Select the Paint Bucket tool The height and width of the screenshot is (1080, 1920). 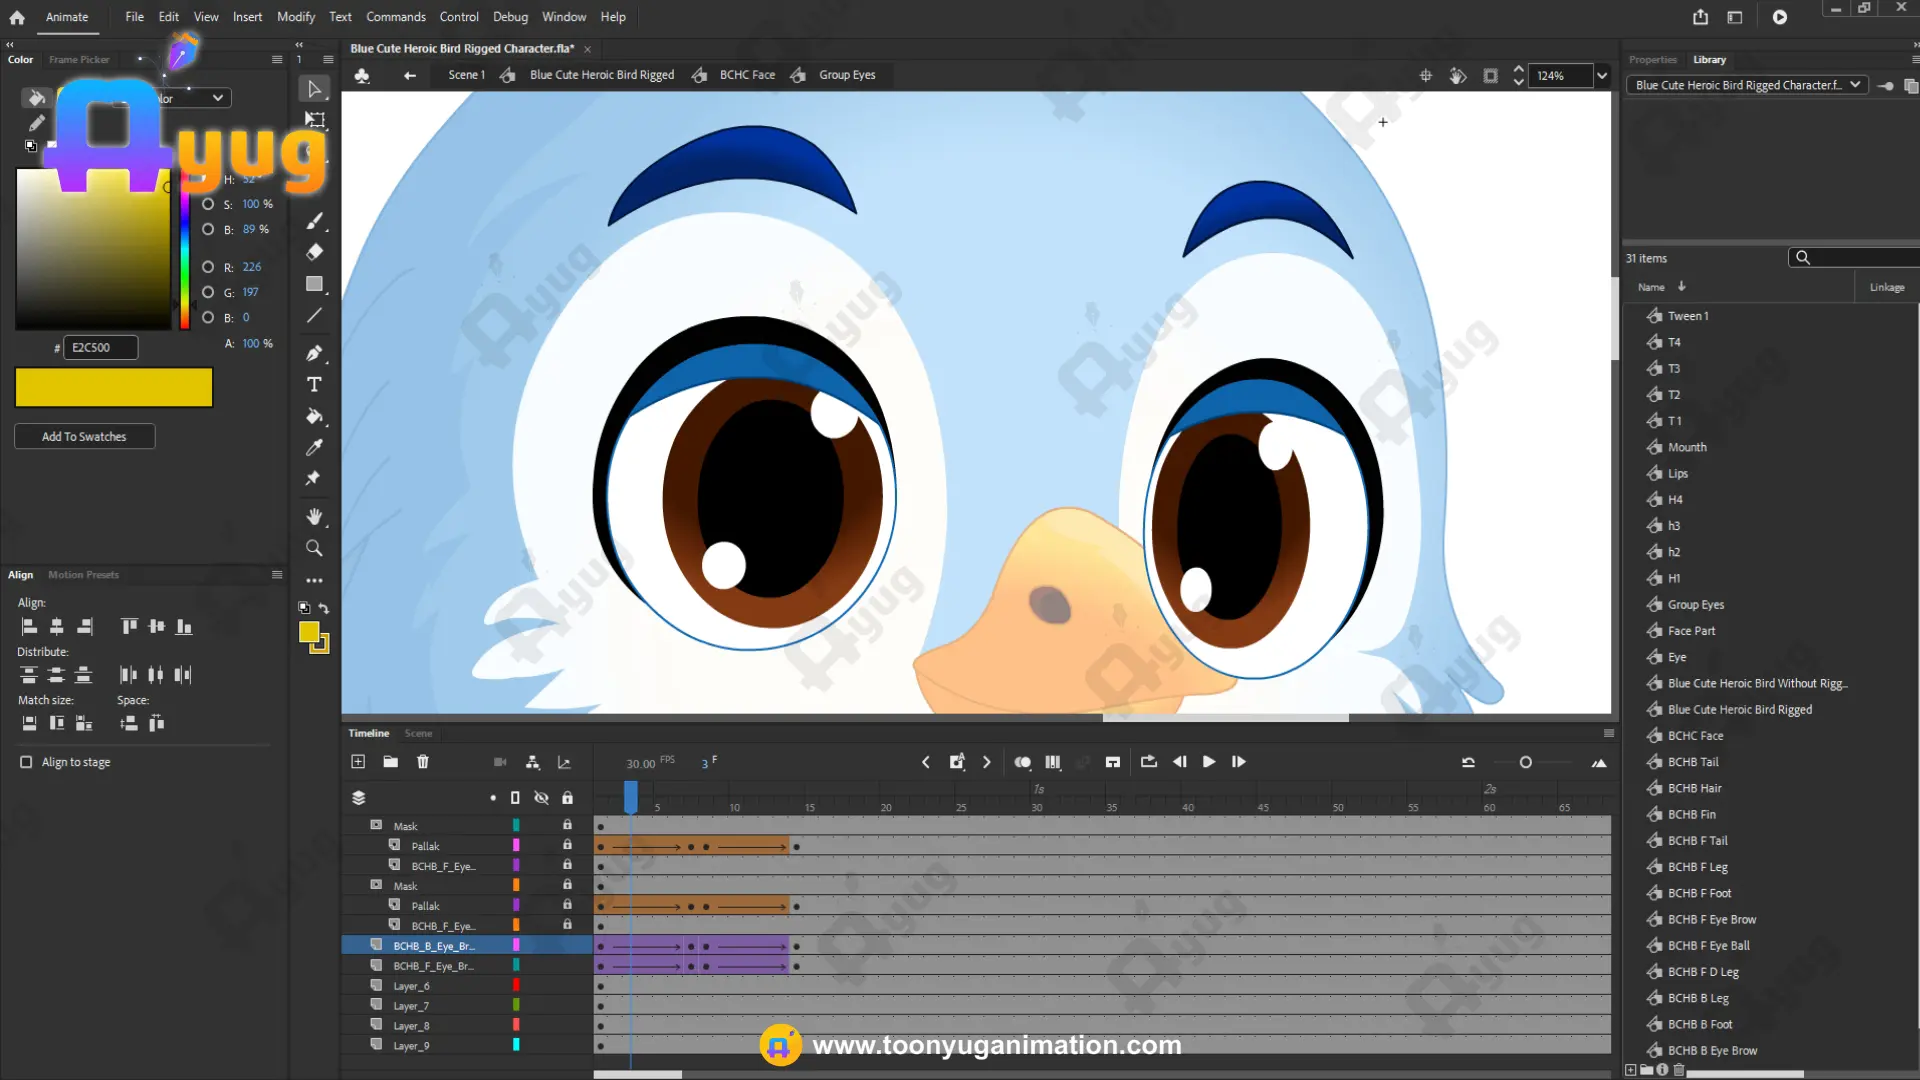pyautogui.click(x=314, y=416)
